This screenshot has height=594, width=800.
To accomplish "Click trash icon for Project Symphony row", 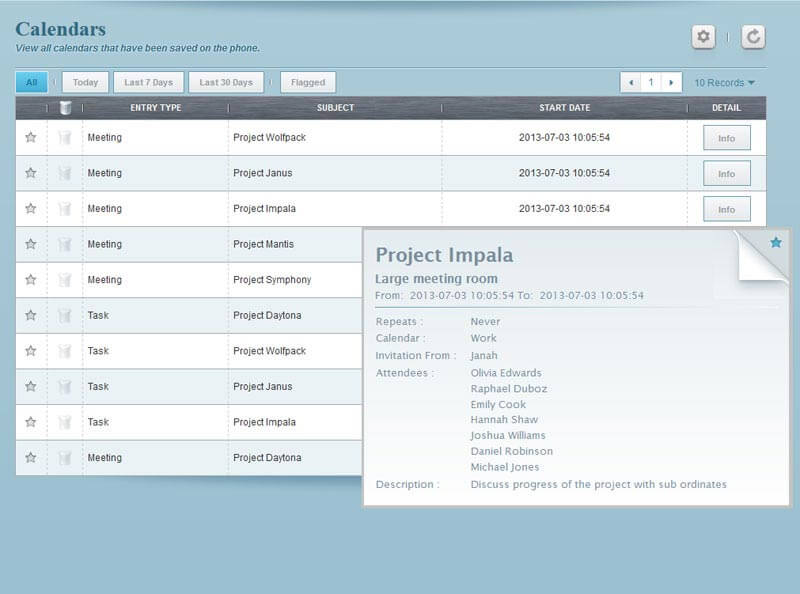I will click(x=65, y=280).
